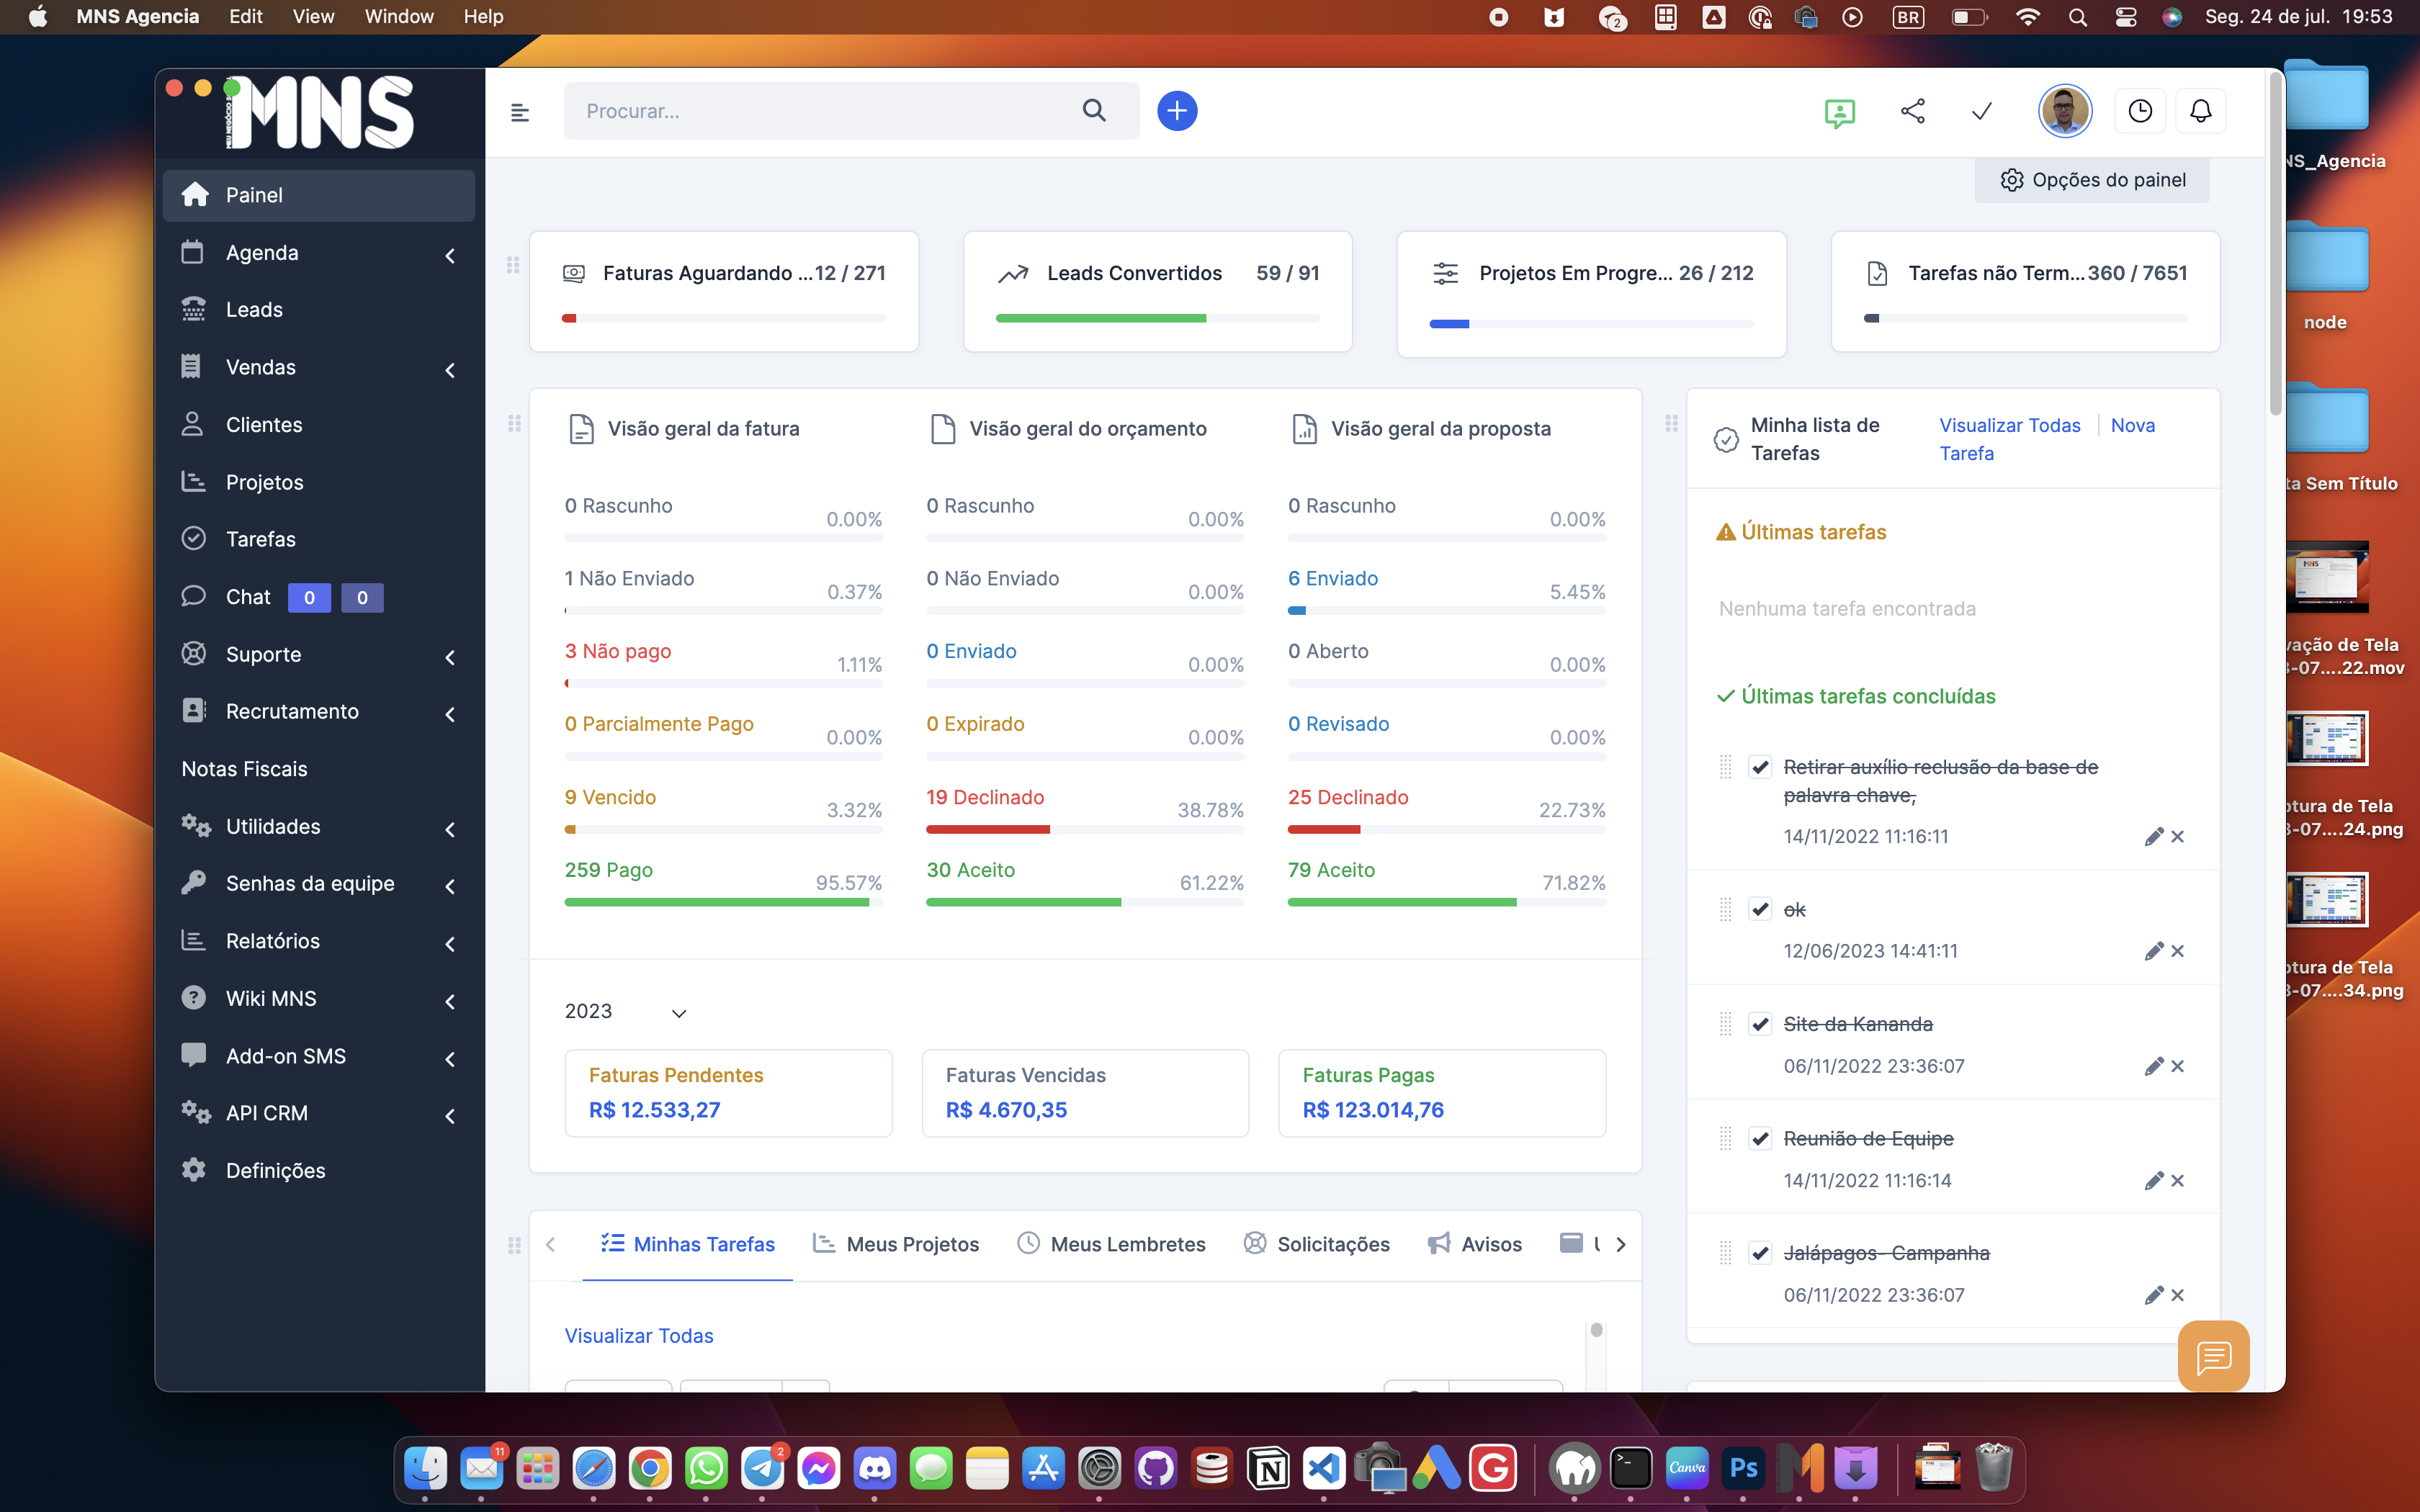Click the blue plus quick-create icon
This screenshot has height=1512, width=2420.
[x=1177, y=111]
